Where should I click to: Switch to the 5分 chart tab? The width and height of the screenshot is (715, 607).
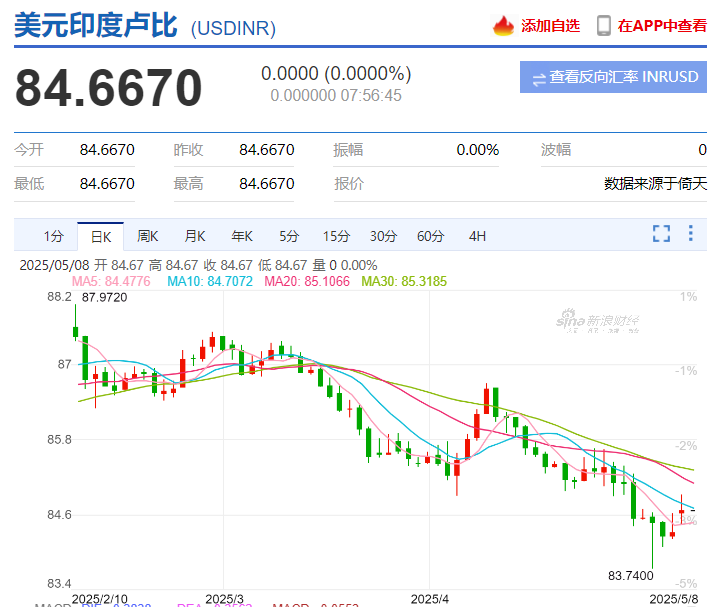(x=289, y=236)
